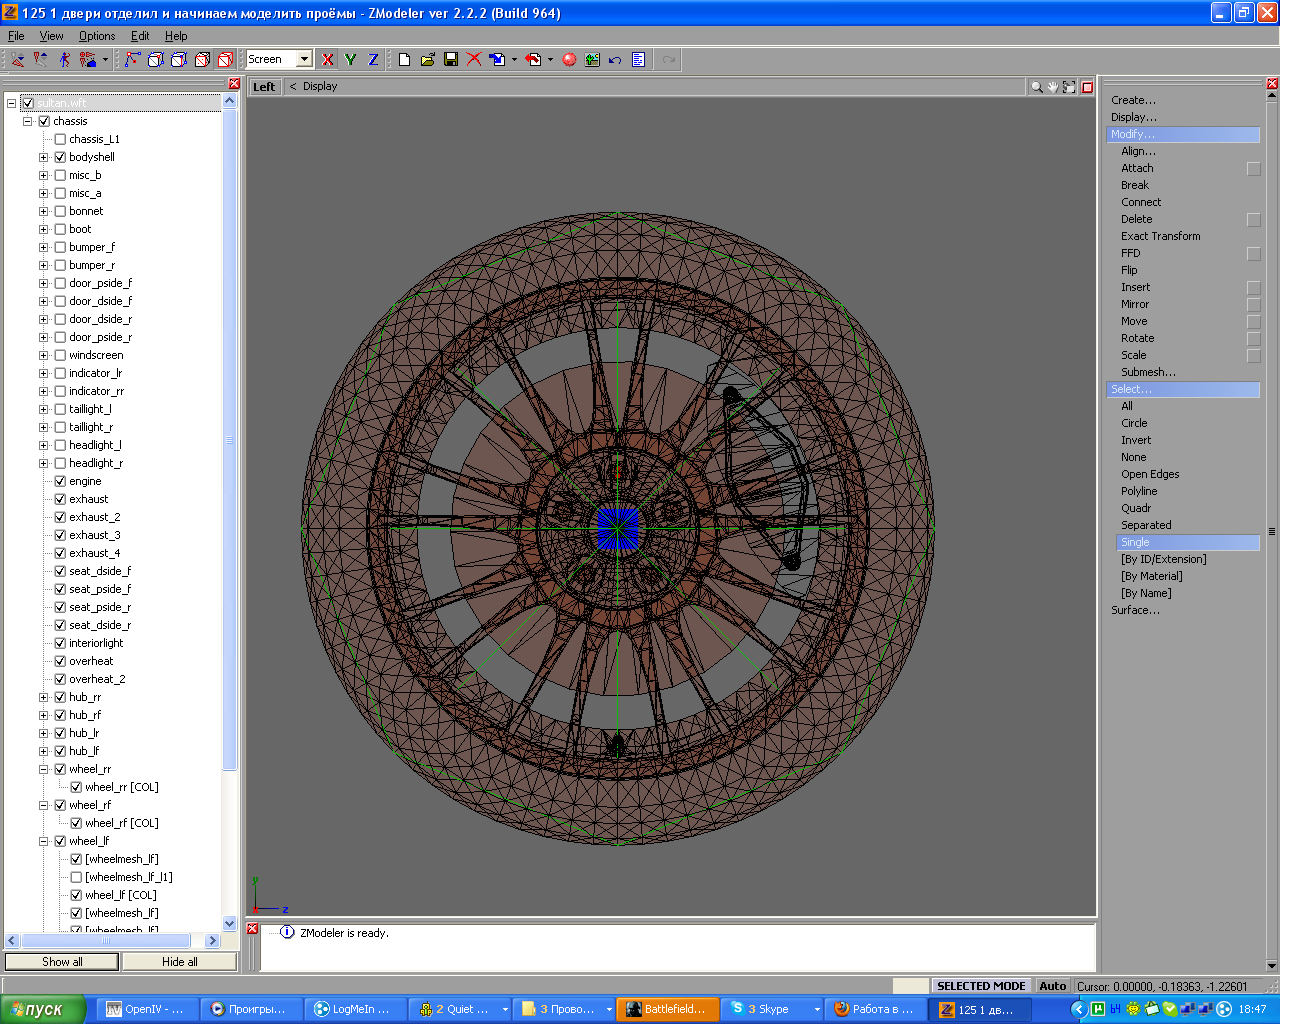The image size is (1296, 1024).
Task: Toggle the green Y axis button
Action: 350,60
